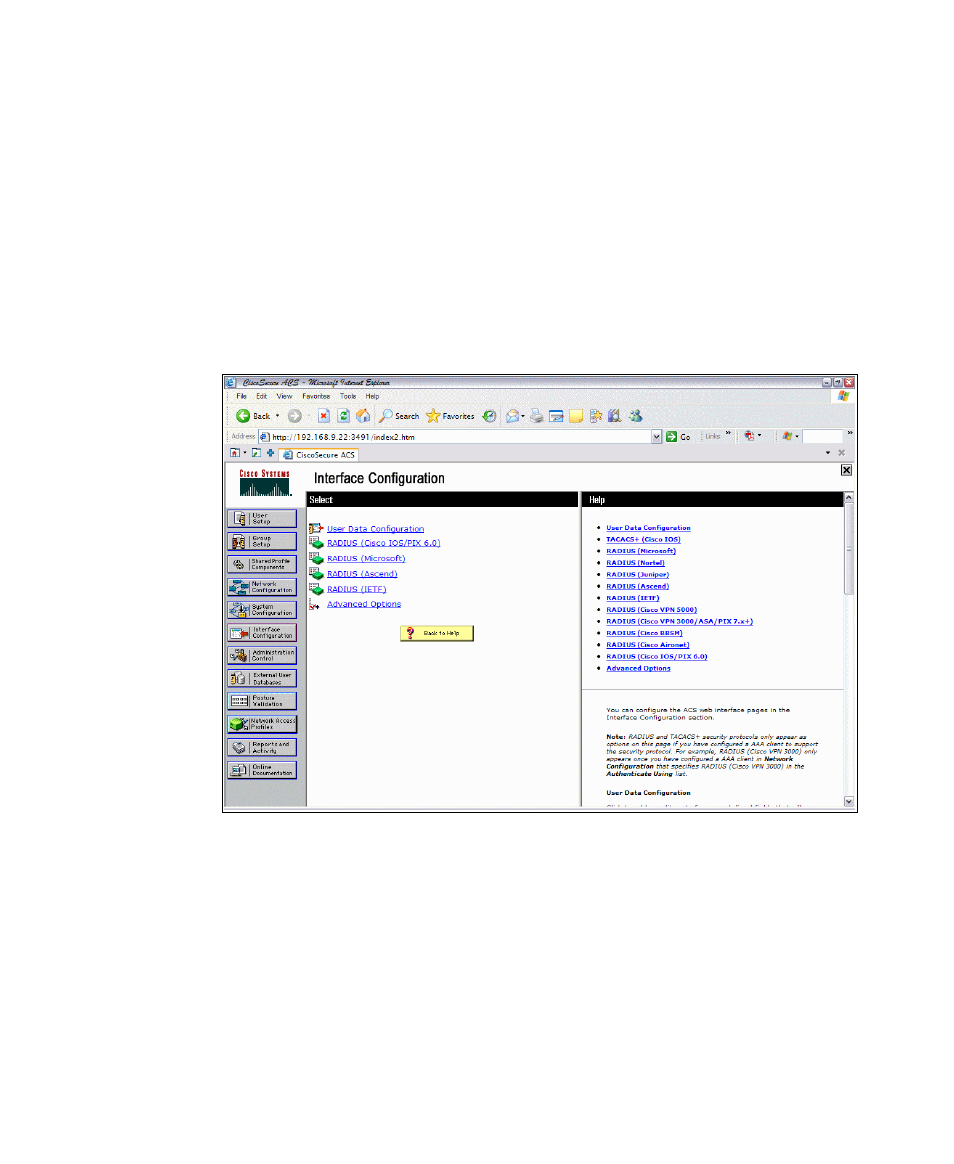Open TACACS+ (Cisco IOS) help link
Screen dimensions: 954x1164
(x=643, y=540)
